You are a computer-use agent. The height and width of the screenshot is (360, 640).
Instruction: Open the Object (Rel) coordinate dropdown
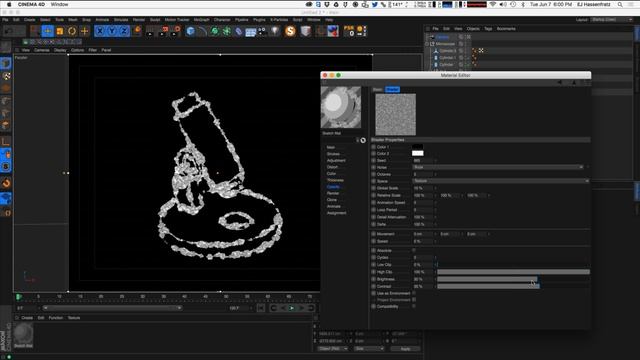point(333,349)
